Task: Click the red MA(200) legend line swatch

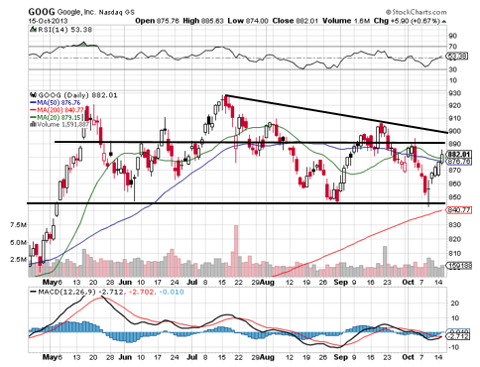Action: coord(33,110)
